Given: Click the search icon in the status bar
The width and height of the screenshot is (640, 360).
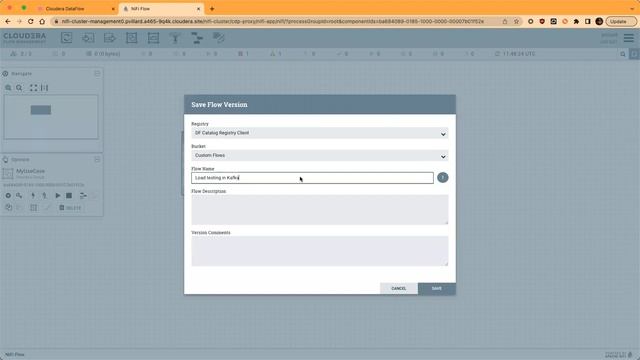Looking at the screenshot, I should coord(623,54).
